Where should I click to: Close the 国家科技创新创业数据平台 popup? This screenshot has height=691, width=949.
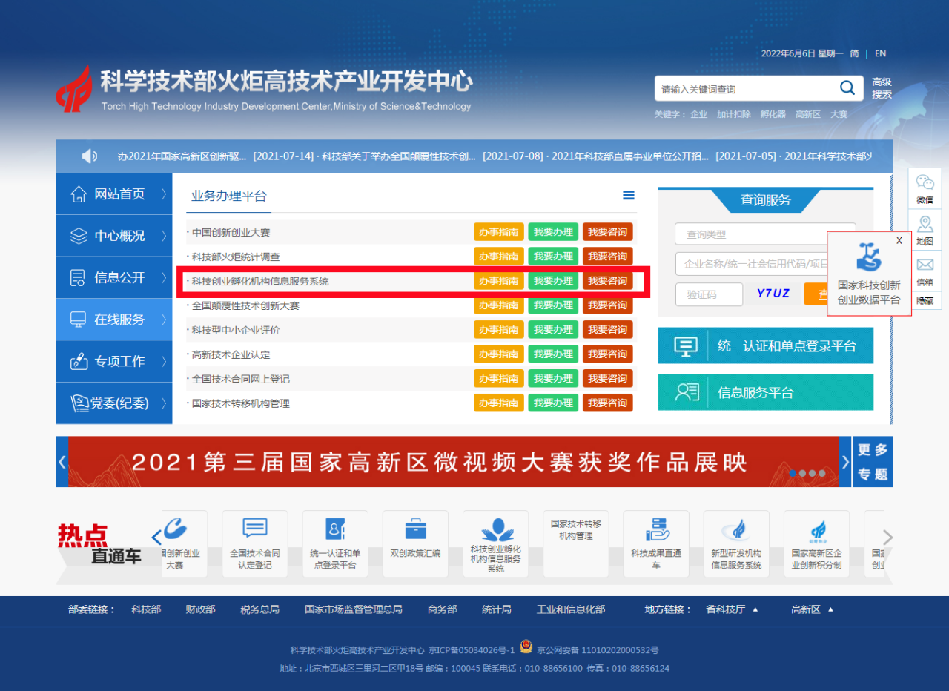(899, 240)
